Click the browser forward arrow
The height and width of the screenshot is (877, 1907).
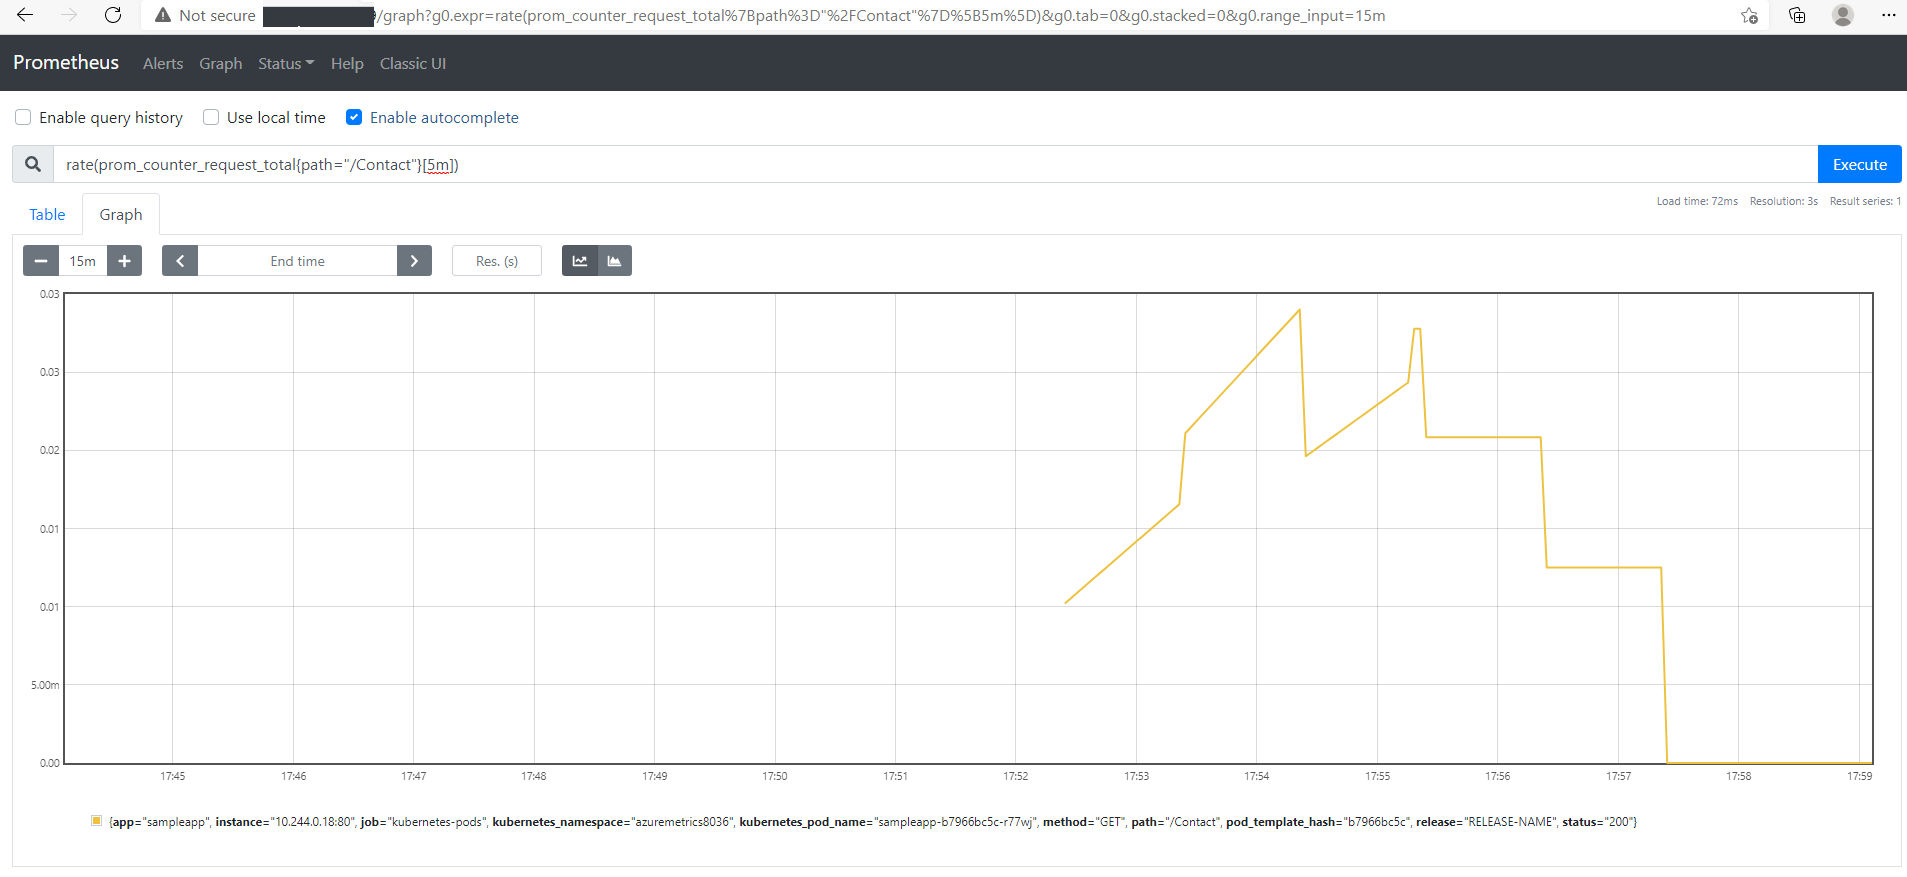click(69, 15)
